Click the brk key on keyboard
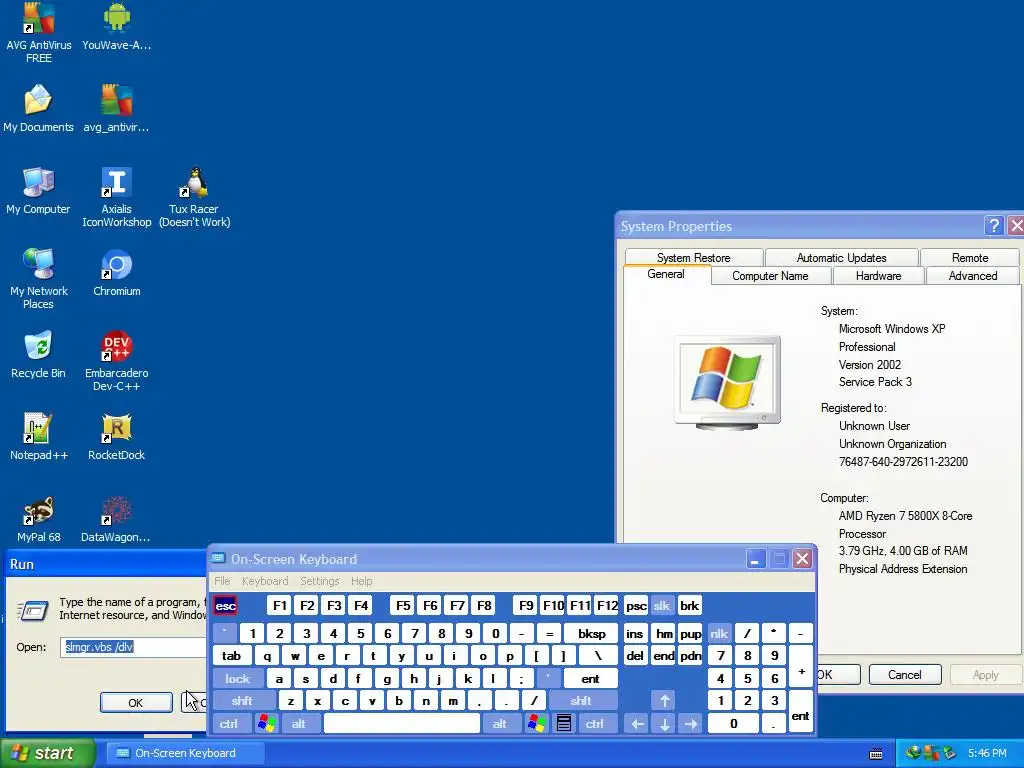Screen dimensions: 1024x768 coord(689,605)
